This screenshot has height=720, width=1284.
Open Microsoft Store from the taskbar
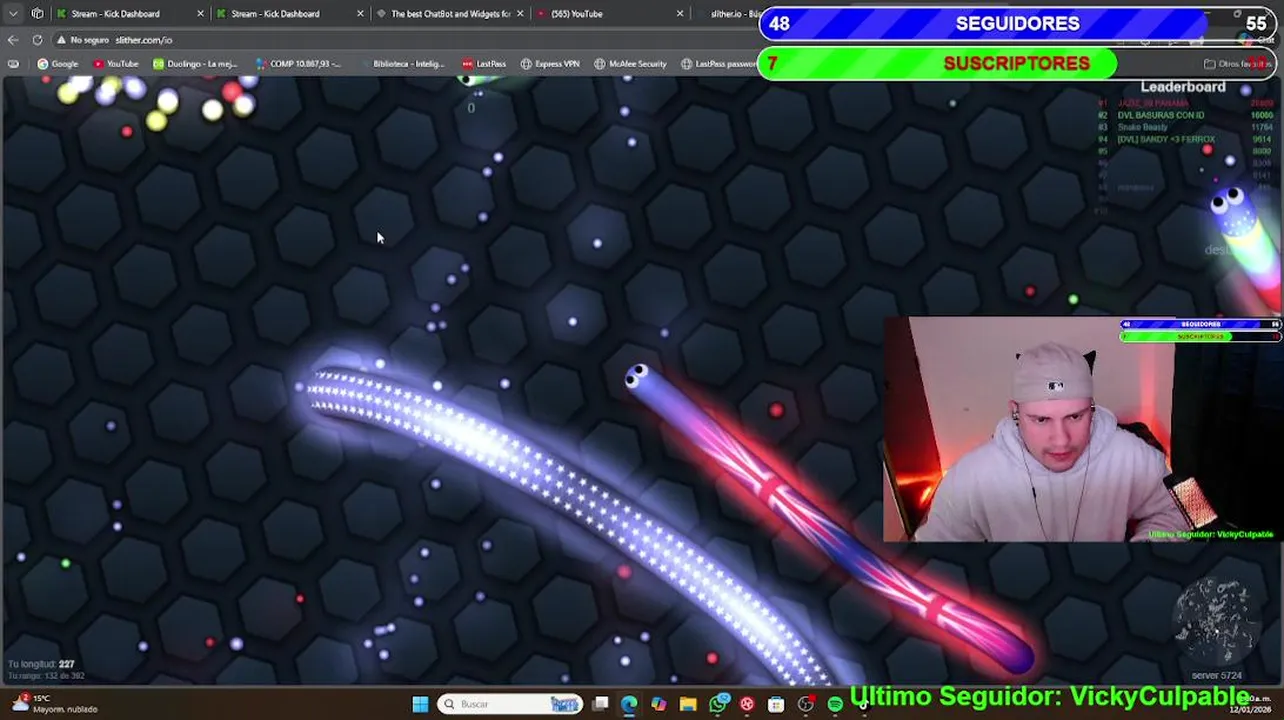pos(776,704)
